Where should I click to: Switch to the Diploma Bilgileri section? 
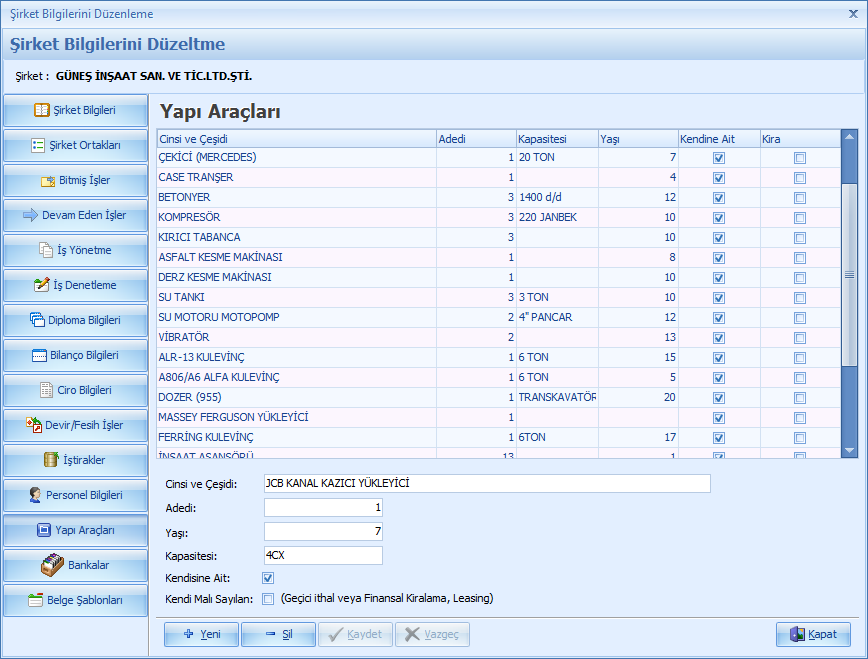[75, 320]
